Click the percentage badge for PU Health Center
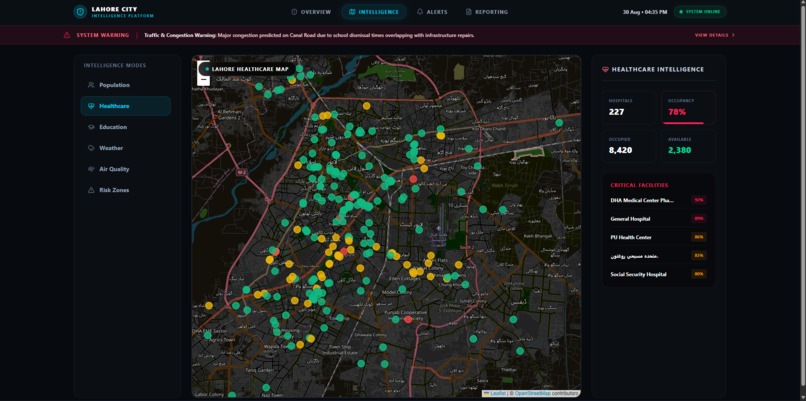Viewport: 806px width, 401px height. point(699,237)
